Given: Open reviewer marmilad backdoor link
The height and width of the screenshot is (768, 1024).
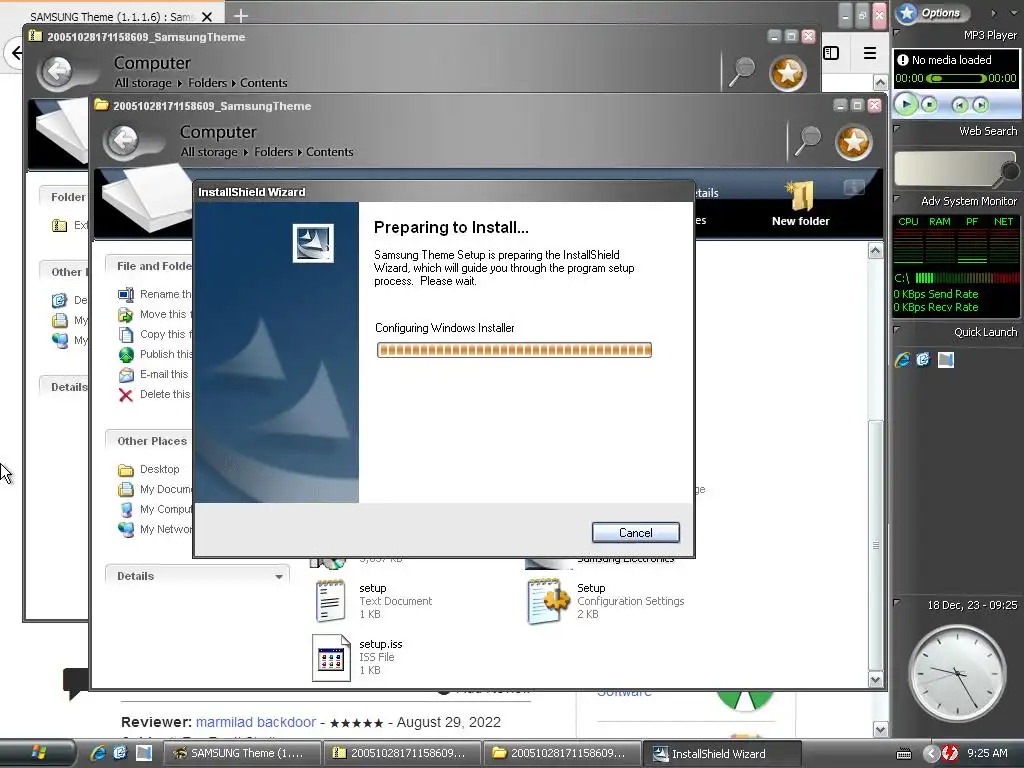Looking at the screenshot, I should 256,722.
